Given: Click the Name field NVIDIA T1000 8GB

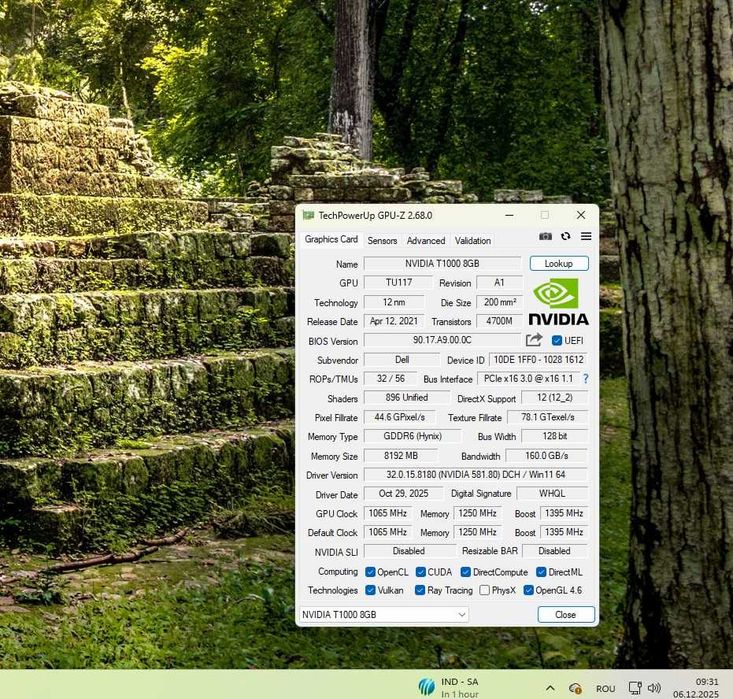Looking at the screenshot, I should (442, 263).
